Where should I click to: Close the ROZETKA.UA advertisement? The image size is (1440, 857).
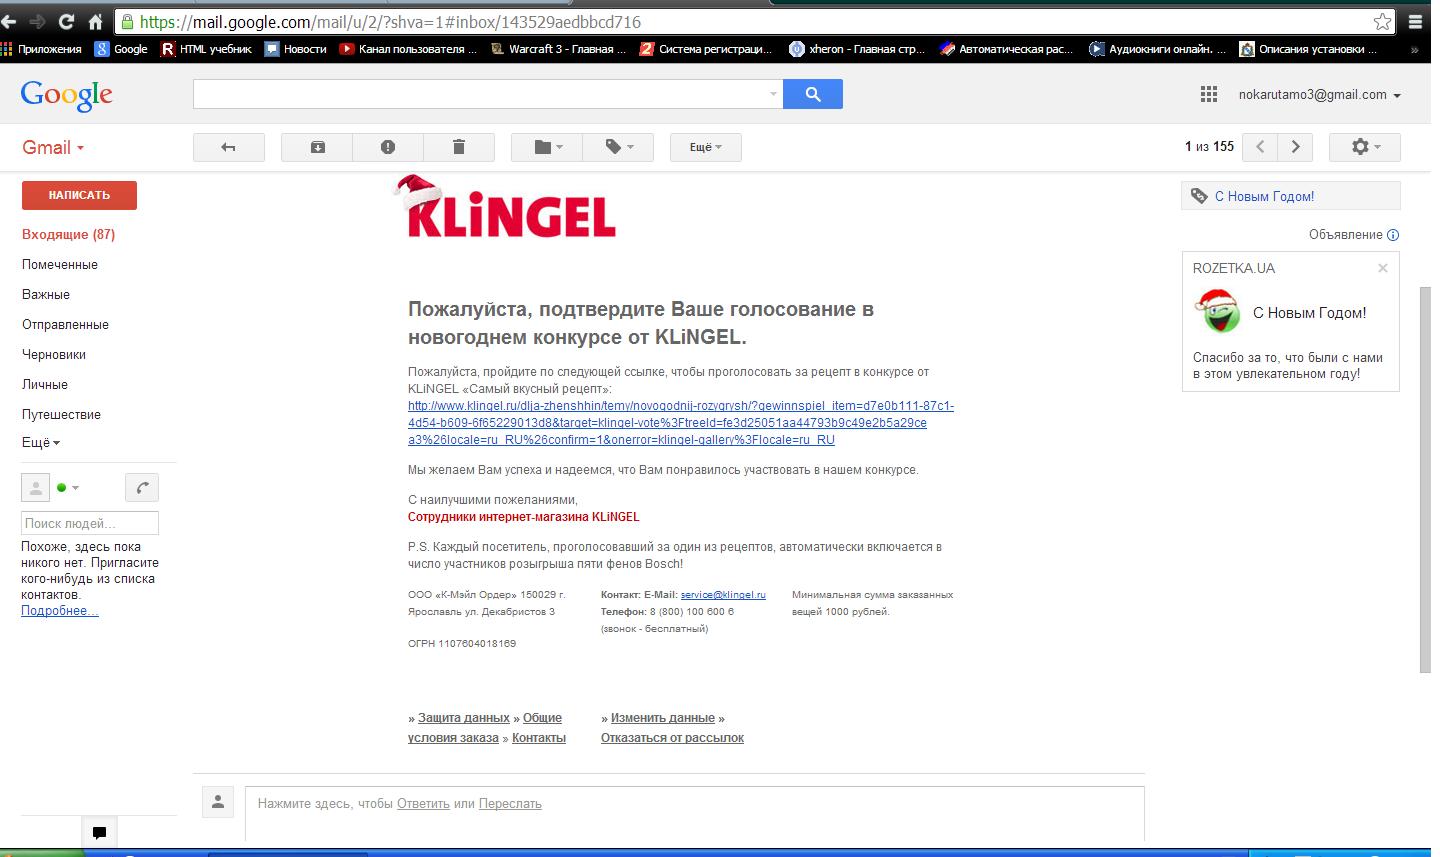(x=1383, y=268)
